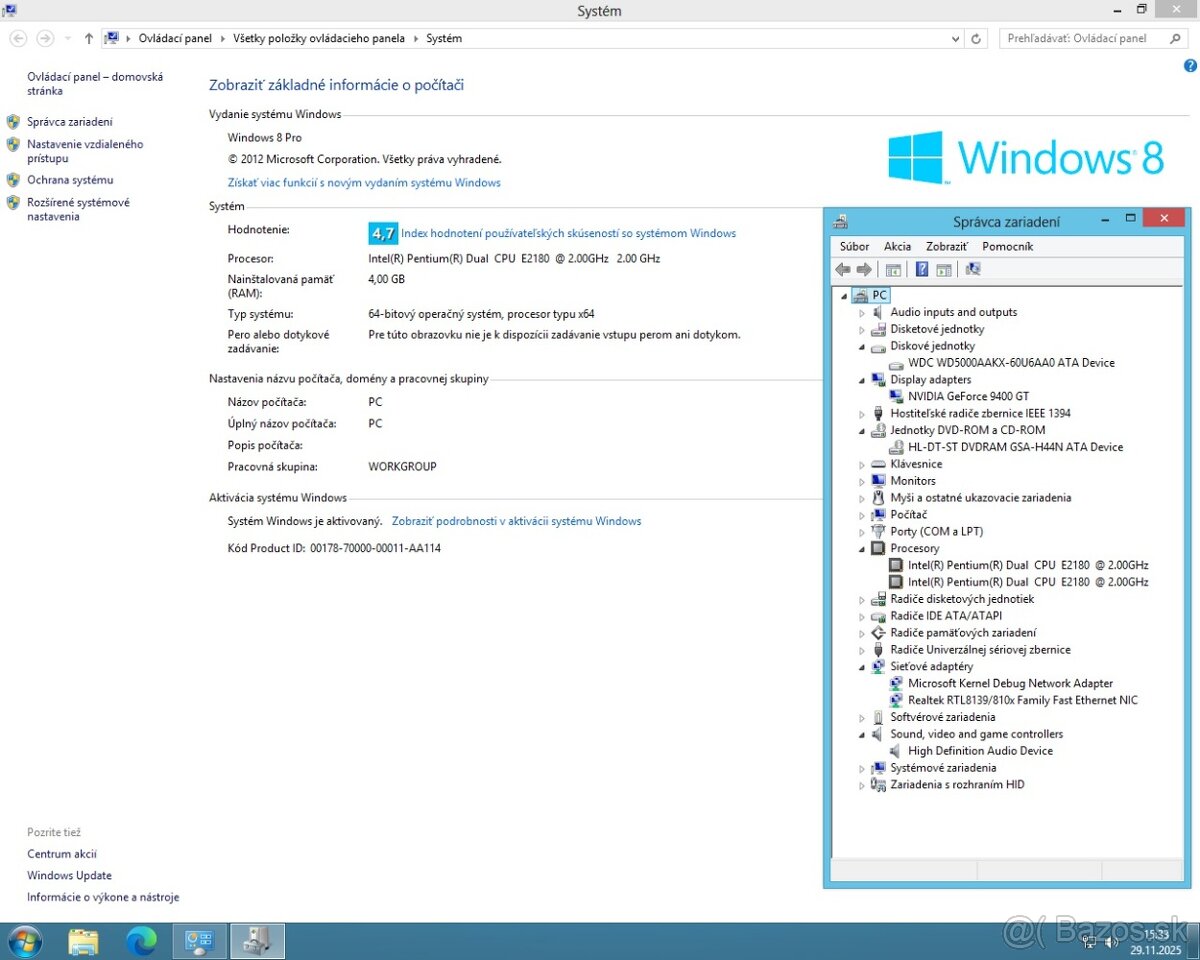Open the Akcia menu

point(897,246)
